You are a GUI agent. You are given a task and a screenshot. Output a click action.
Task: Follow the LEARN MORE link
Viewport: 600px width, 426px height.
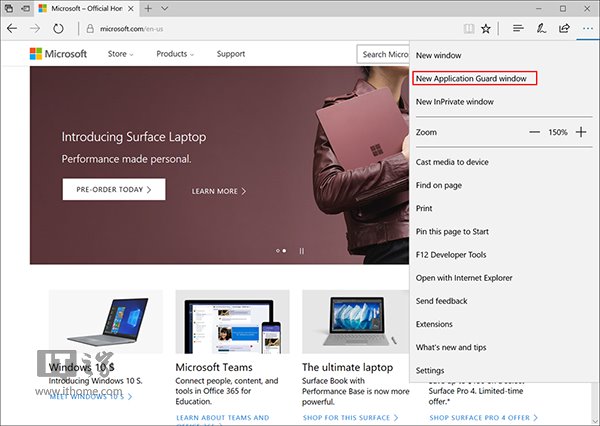point(219,191)
